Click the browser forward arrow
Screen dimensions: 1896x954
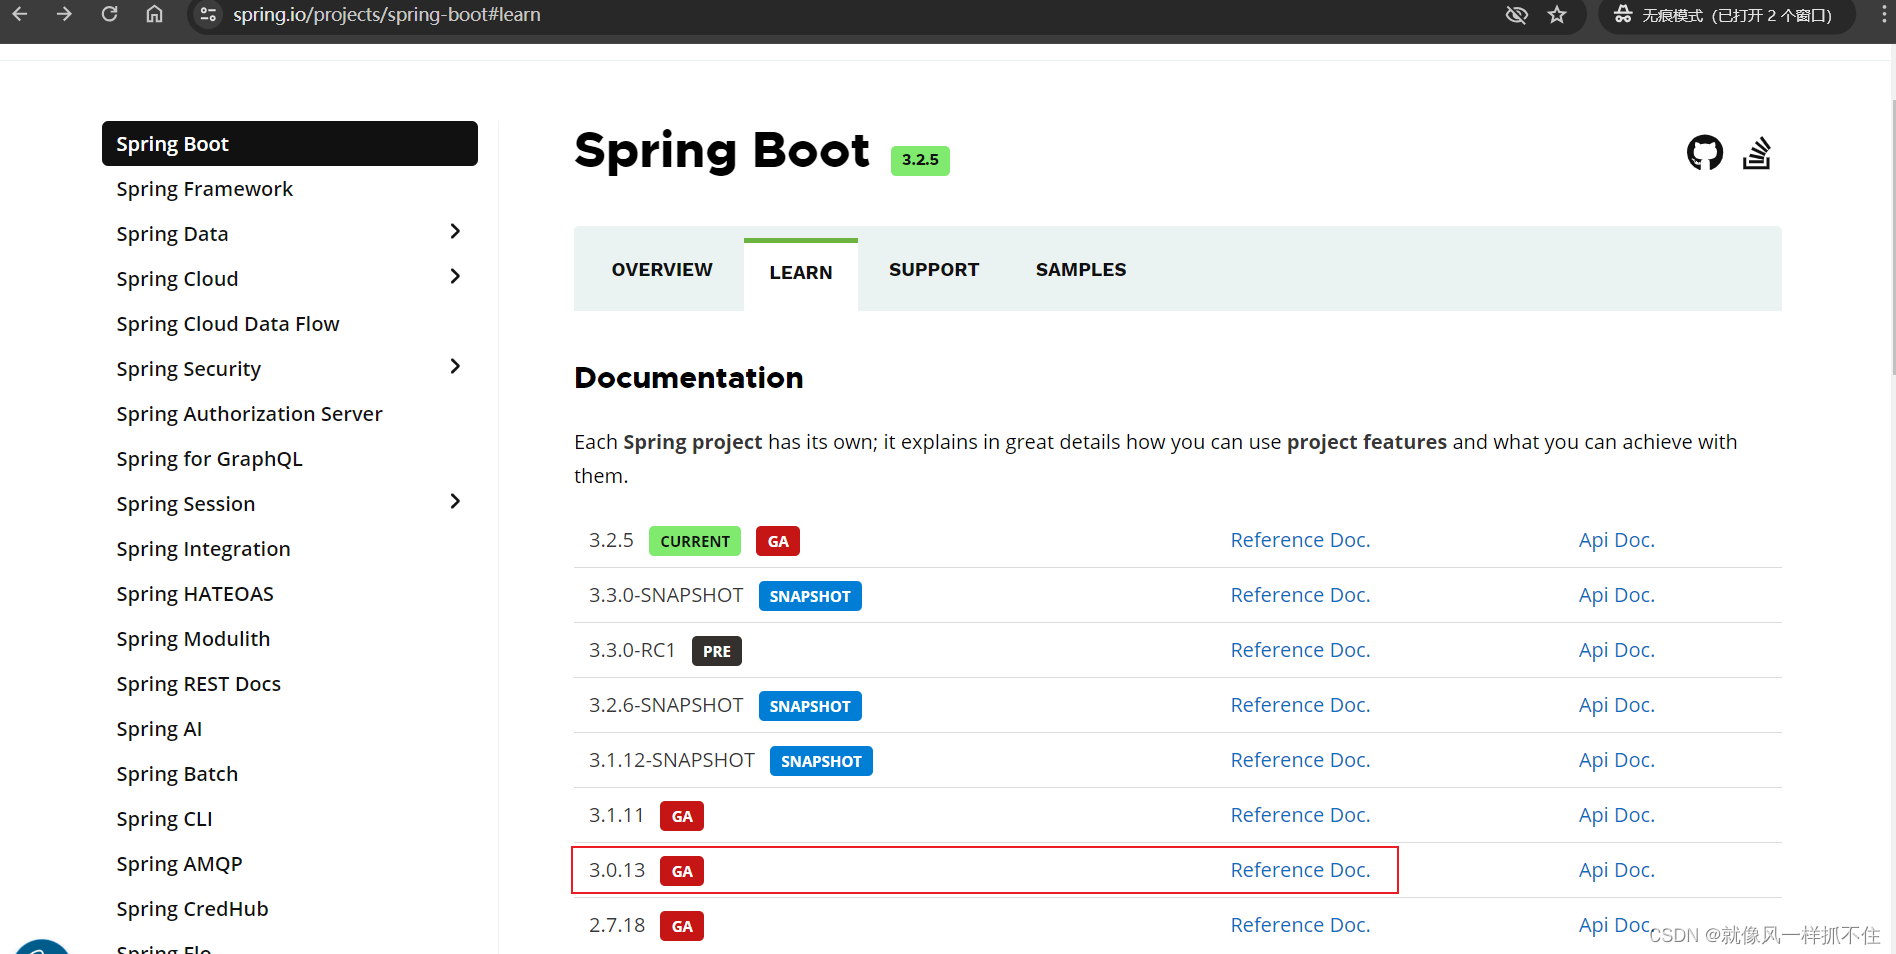point(64,14)
